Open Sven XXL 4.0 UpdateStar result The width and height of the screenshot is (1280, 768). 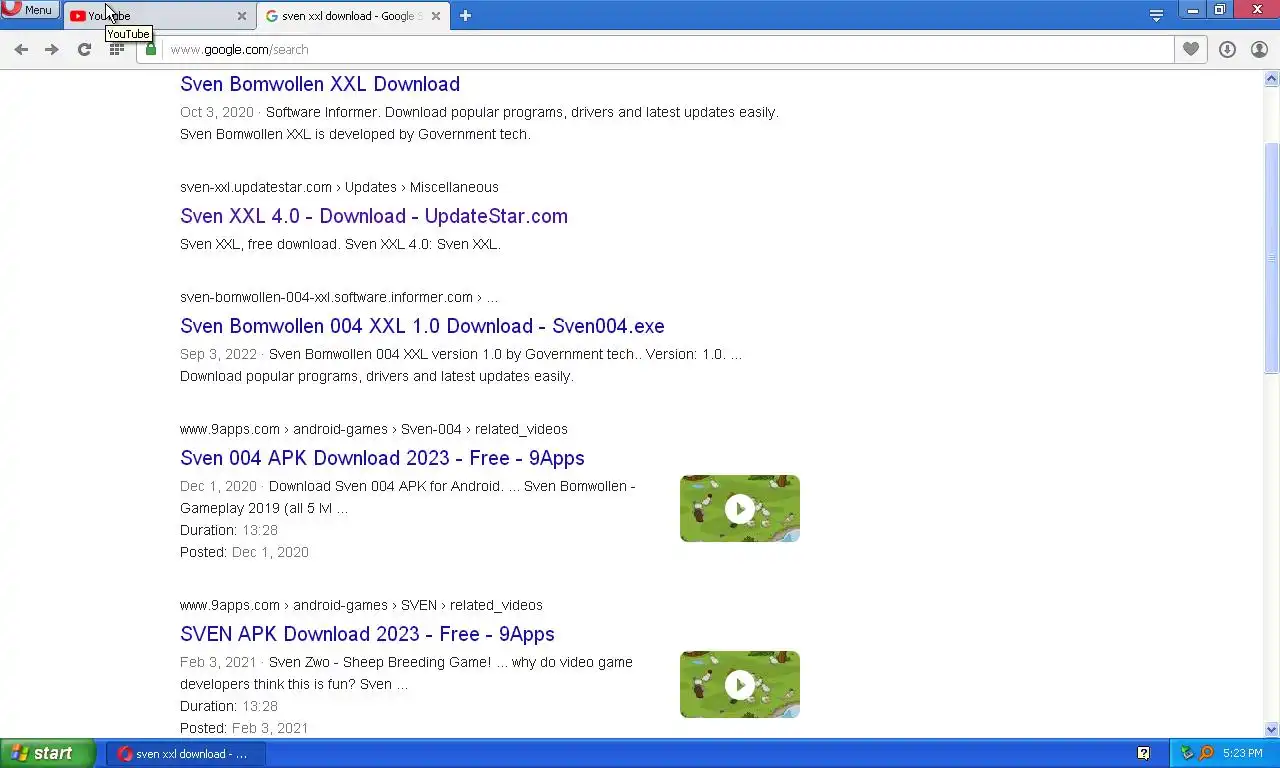click(374, 216)
